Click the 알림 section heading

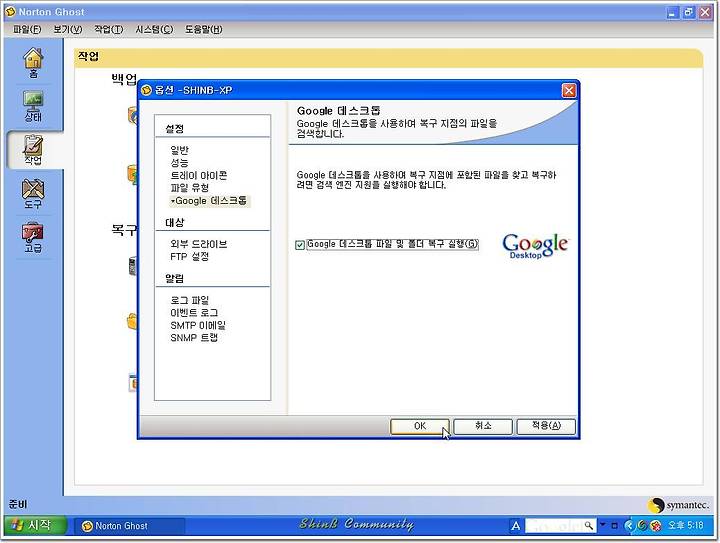pos(174,279)
